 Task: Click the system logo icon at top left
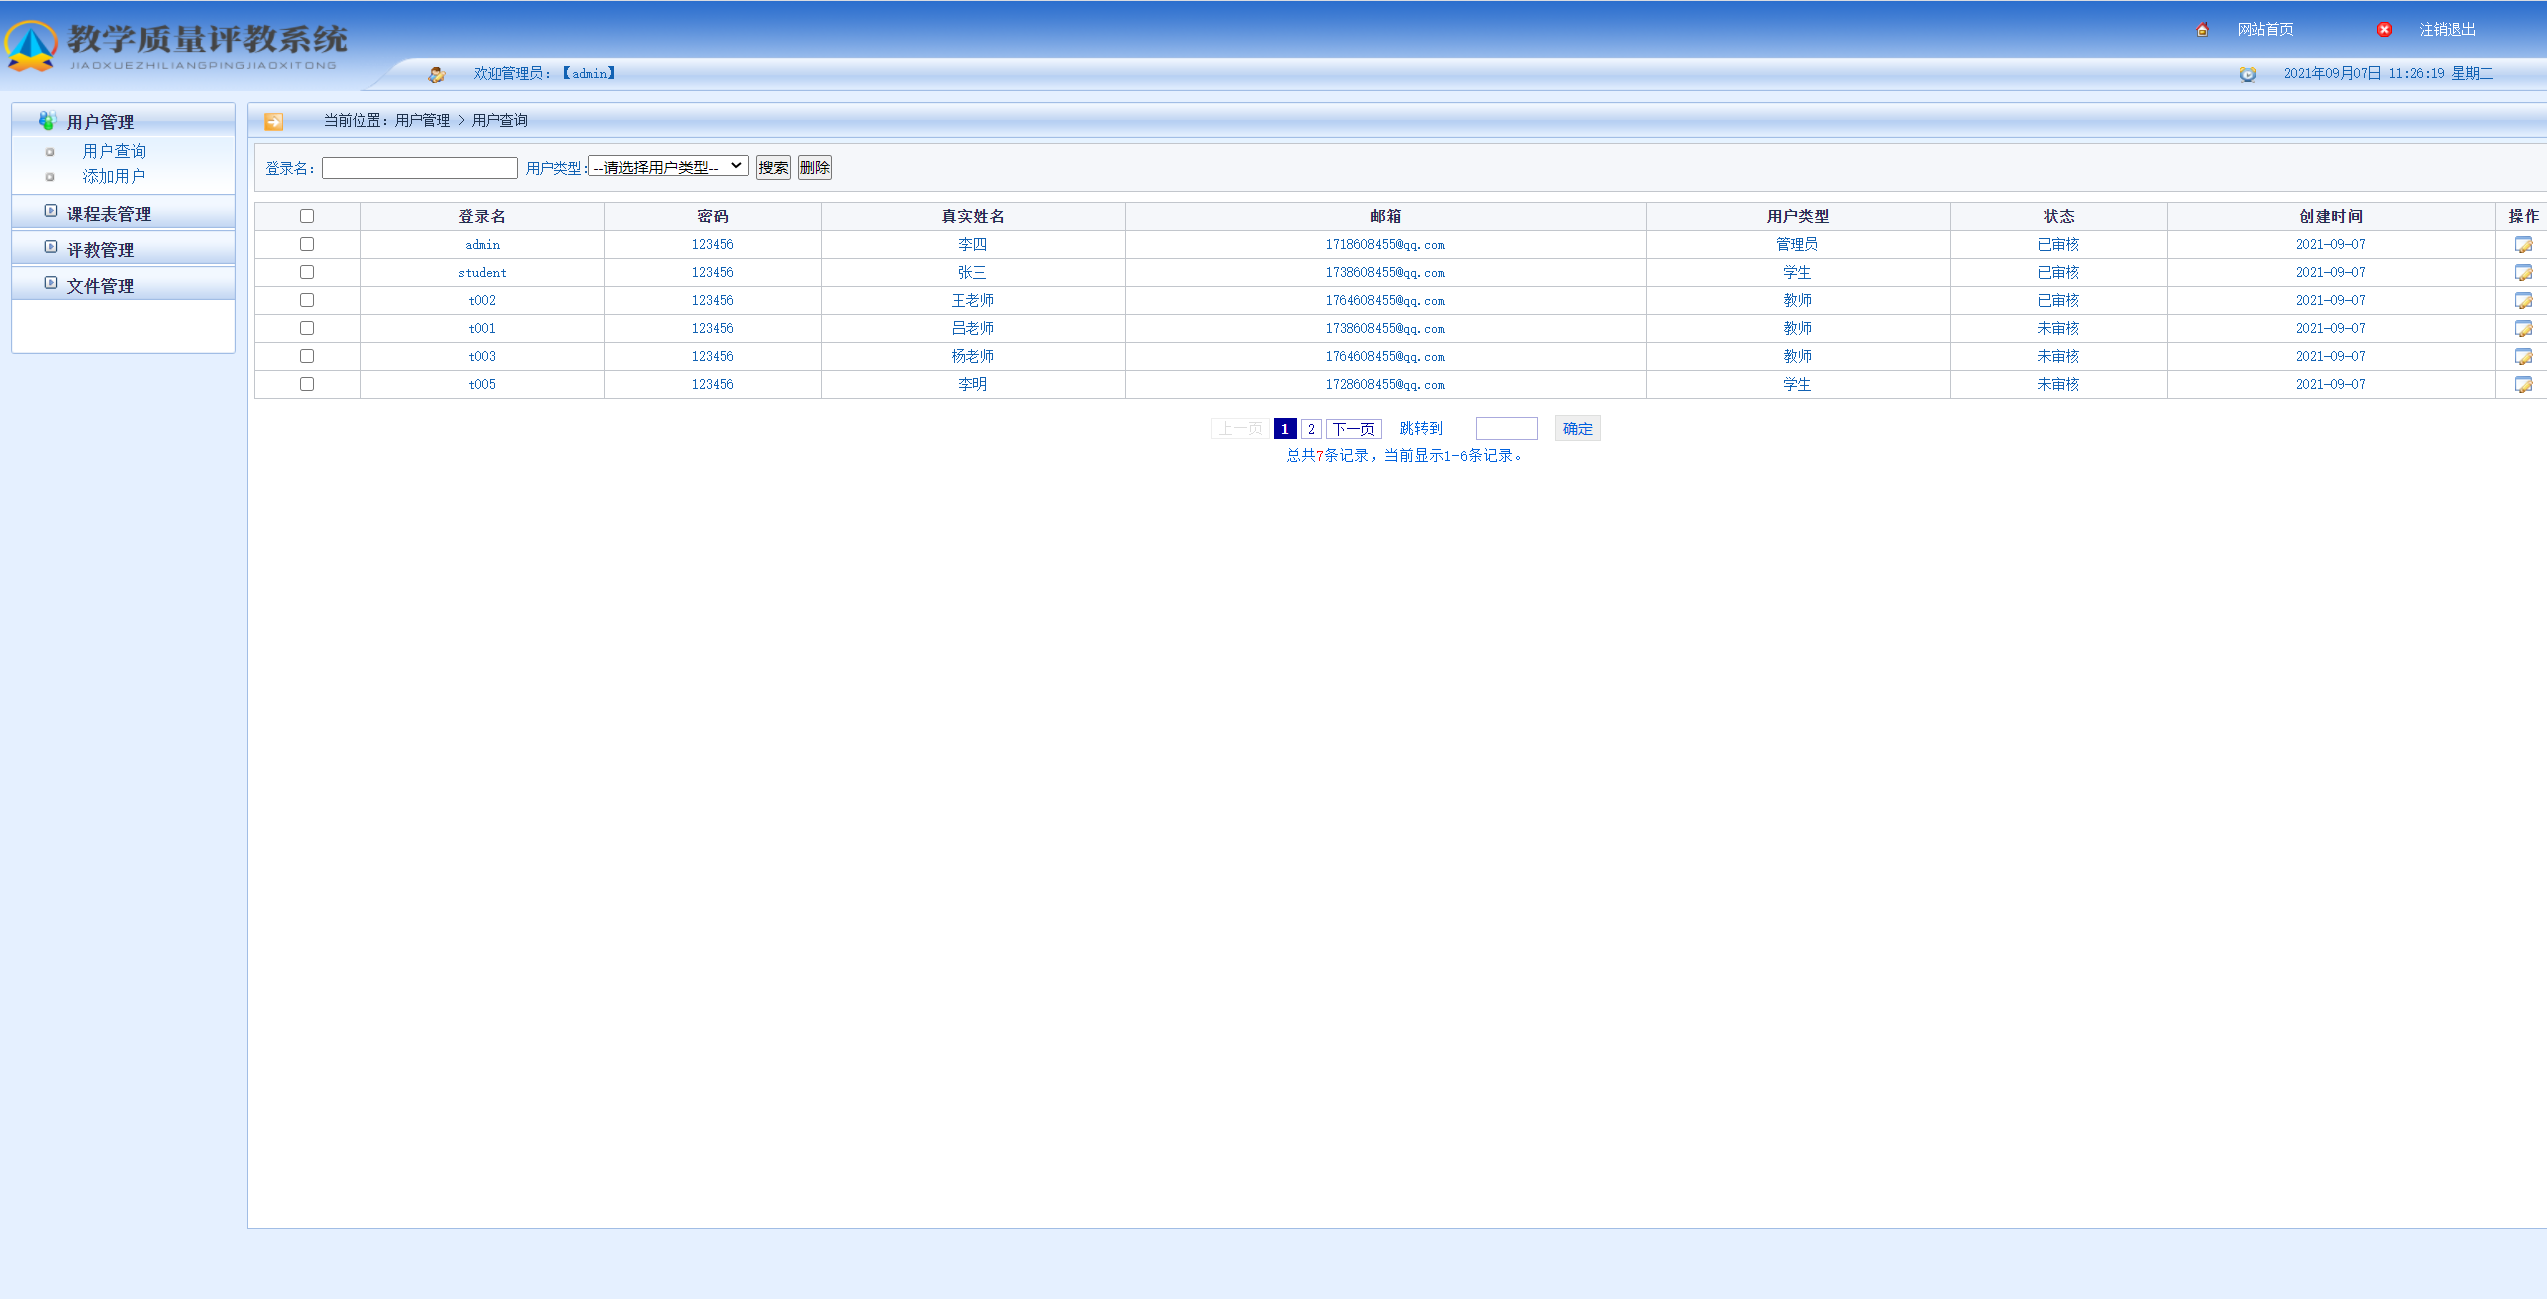click(x=31, y=46)
